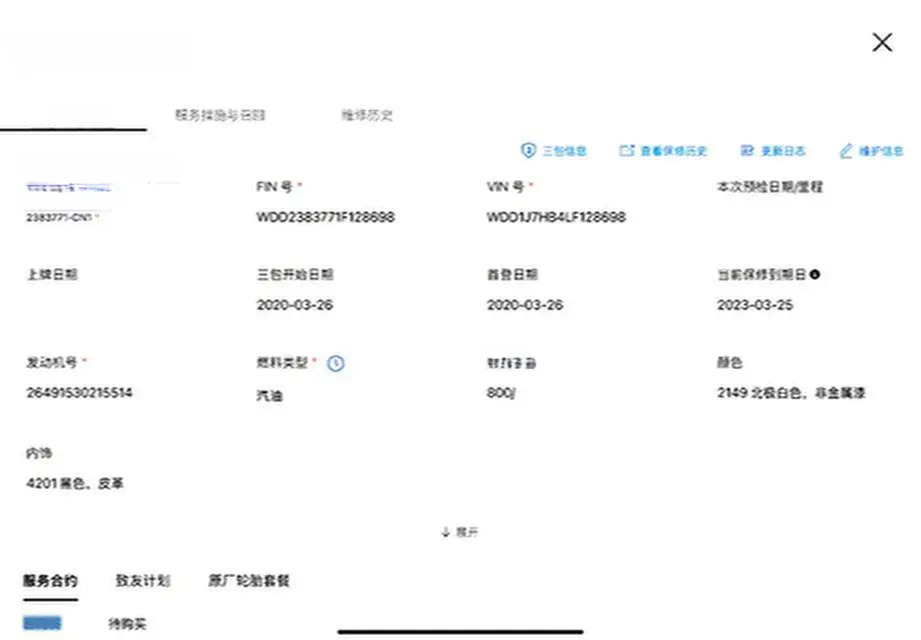
Task: Click the clock icon next to 燃料类型
Action: pos(336,363)
